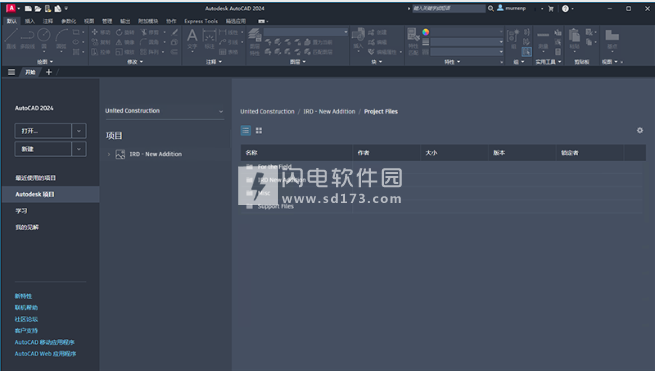This screenshot has width=655, height=371.
Task: Select the Arc (圆弧) tool
Action: 61,38
